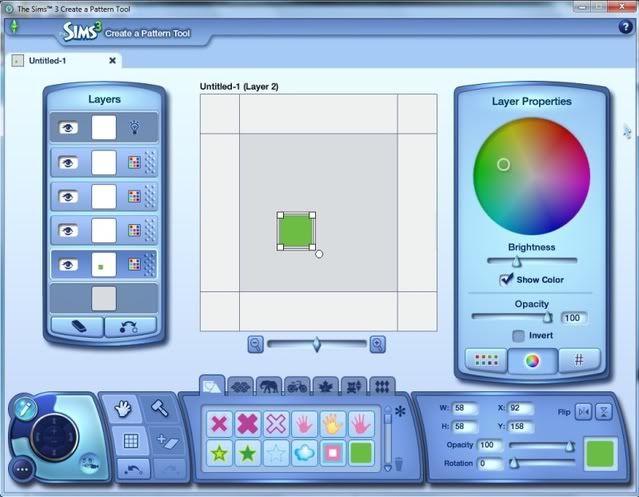The image size is (639, 497).
Task: Click the Rotation value input field
Action: 490,463
